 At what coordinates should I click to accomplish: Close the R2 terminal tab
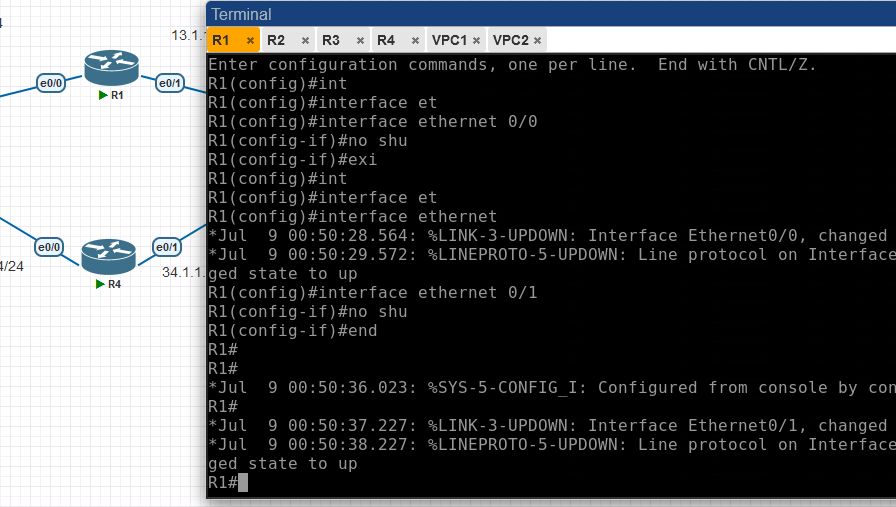pos(305,41)
